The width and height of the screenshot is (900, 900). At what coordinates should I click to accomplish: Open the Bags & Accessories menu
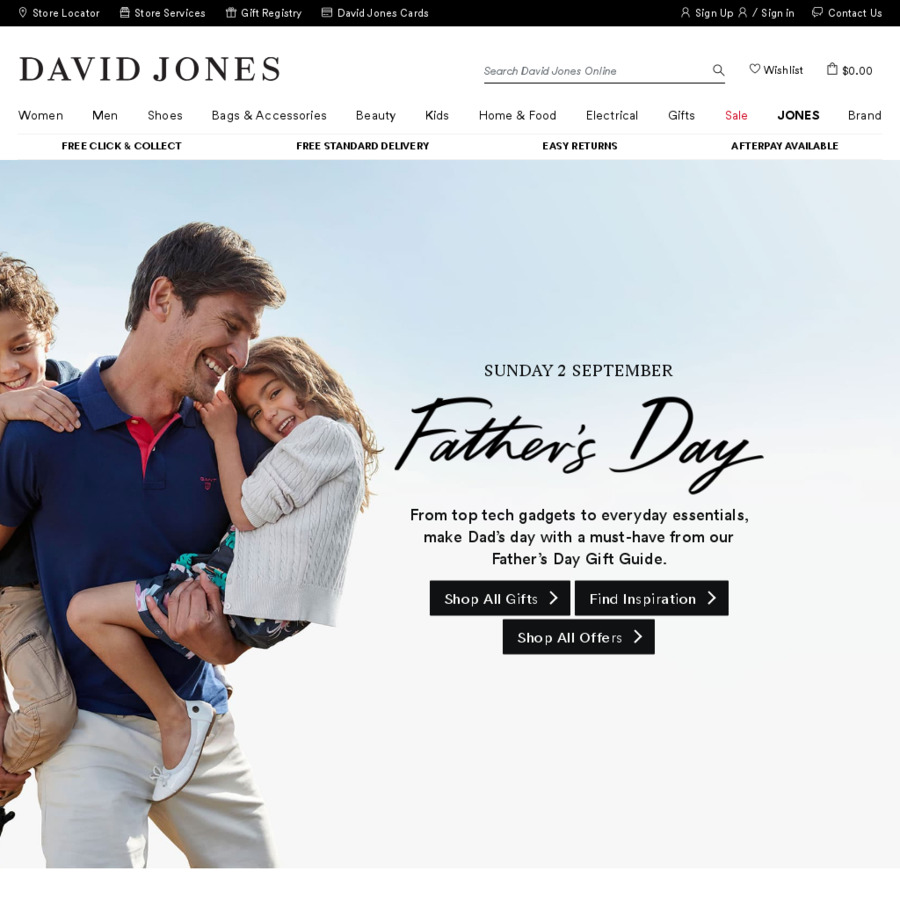(269, 115)
